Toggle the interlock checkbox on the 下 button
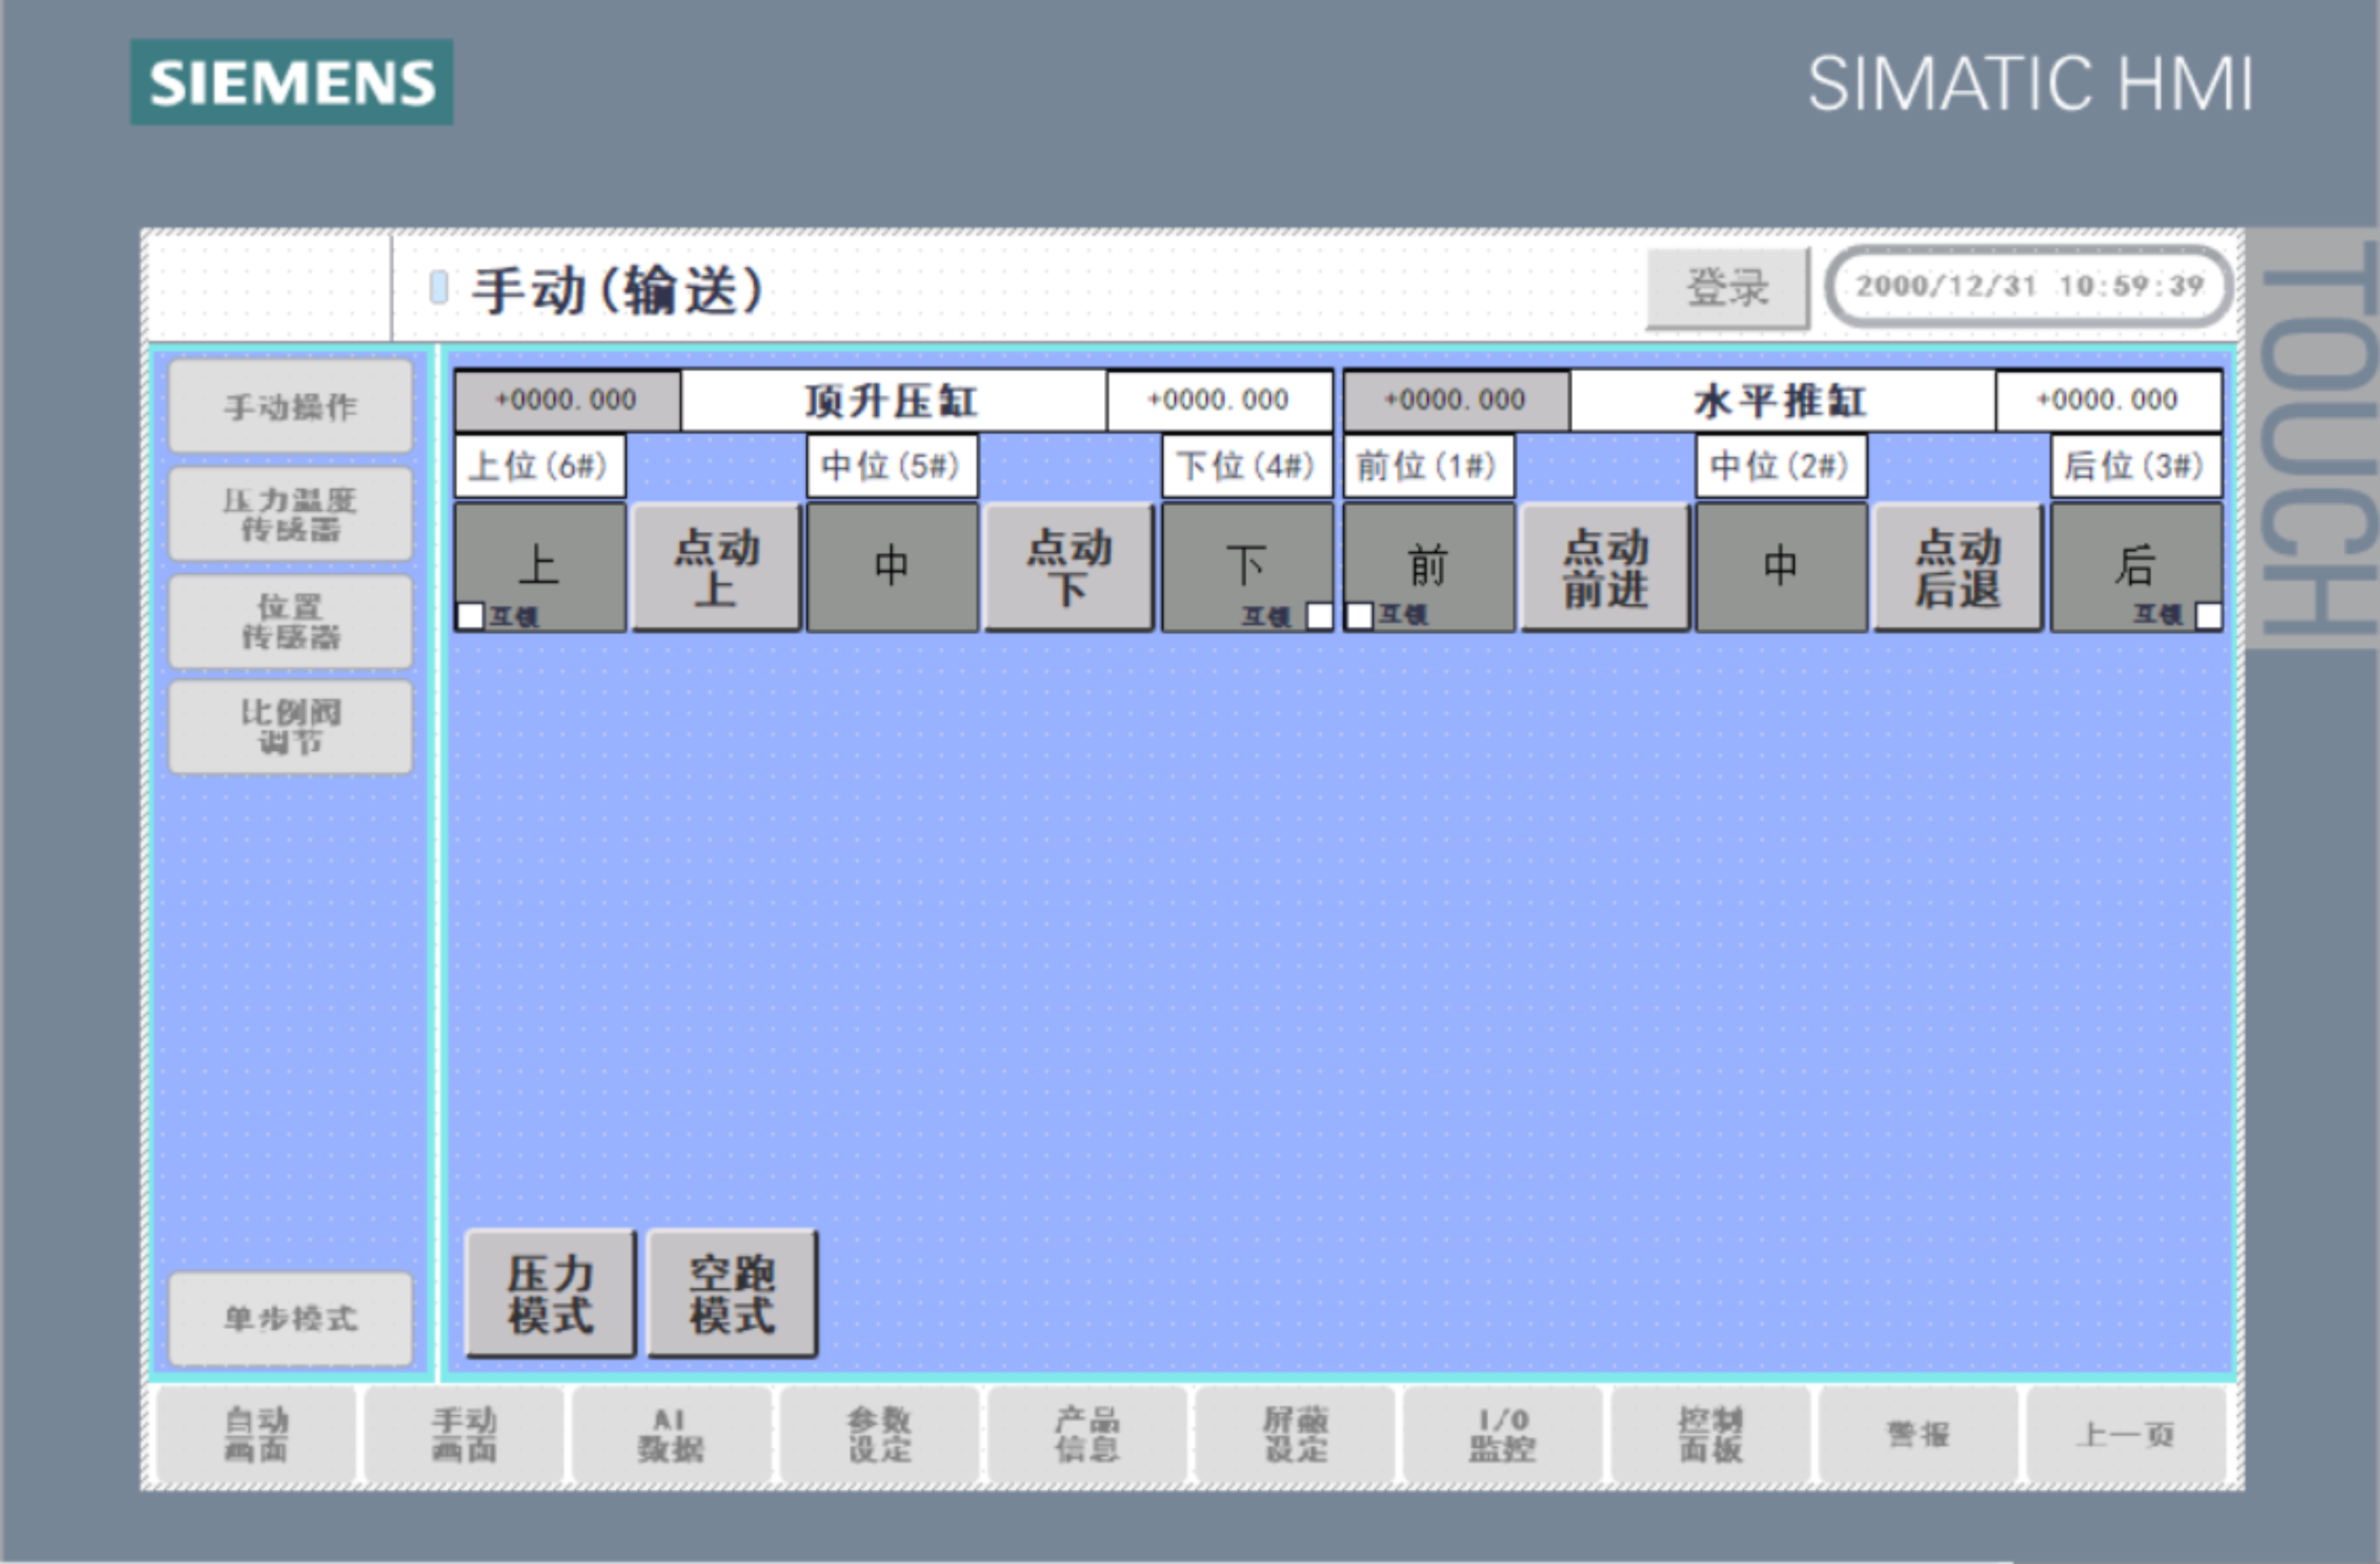Viewport: 2380px width, 1564px height. point(1319,616)
